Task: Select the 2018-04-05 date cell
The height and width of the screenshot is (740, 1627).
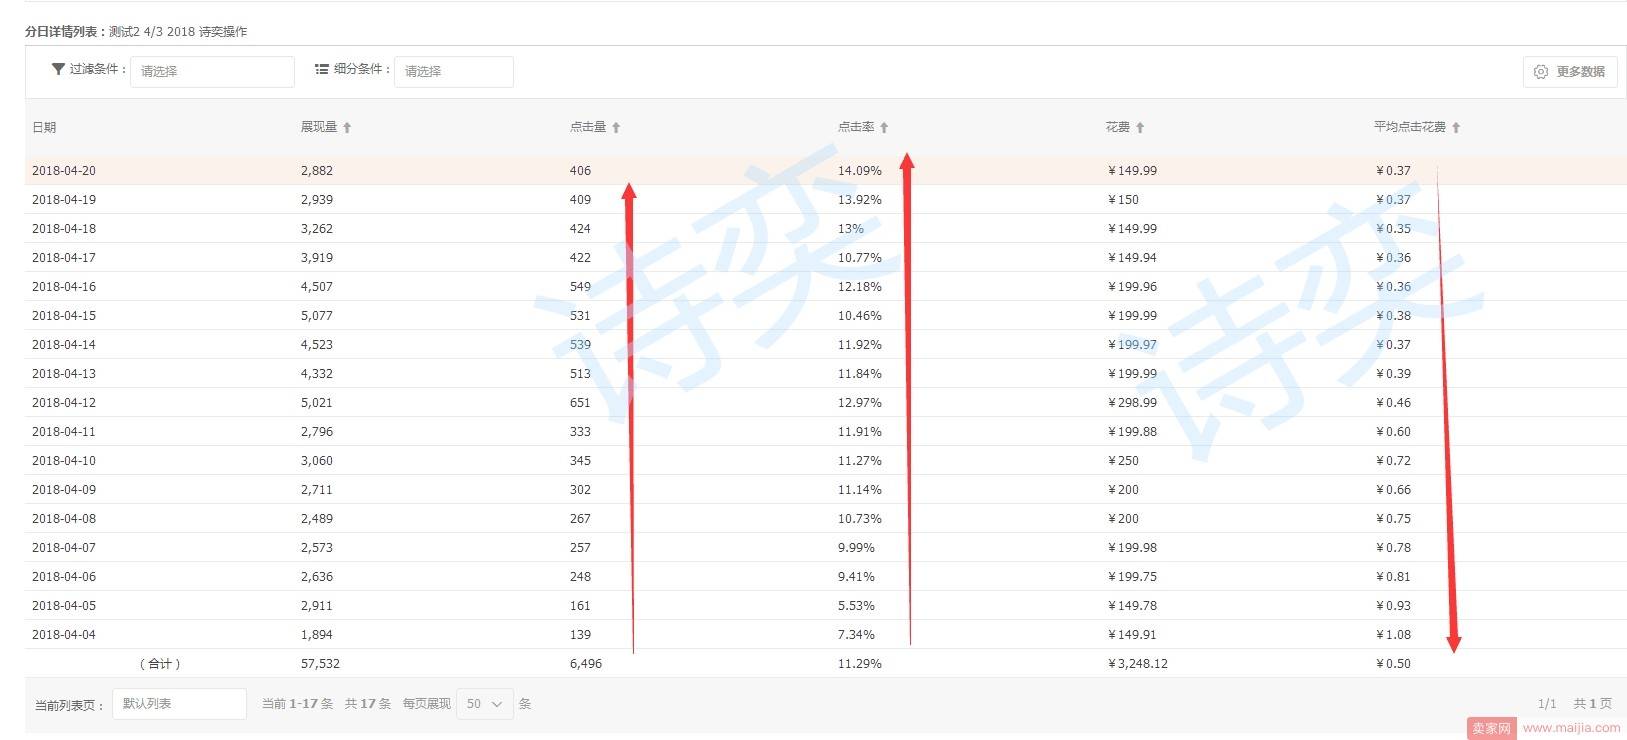Action: (x=64, y=606)
